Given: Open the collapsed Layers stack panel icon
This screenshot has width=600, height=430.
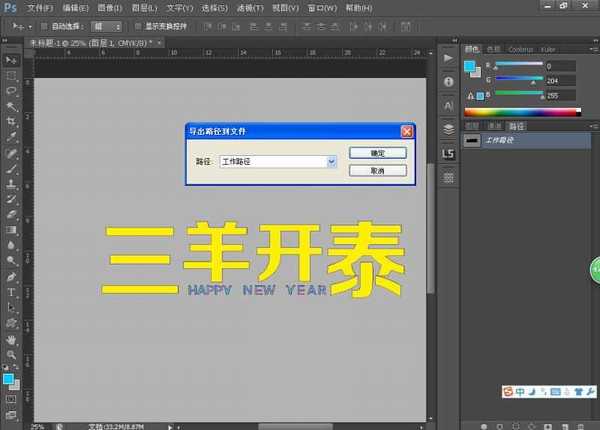Looking at the screenshot, I should 448,129.
